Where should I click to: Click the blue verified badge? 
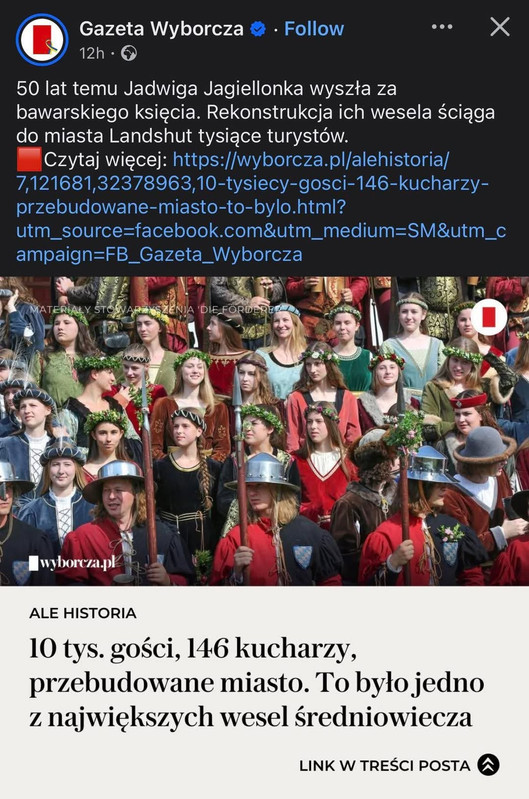(x=258, y=29)
